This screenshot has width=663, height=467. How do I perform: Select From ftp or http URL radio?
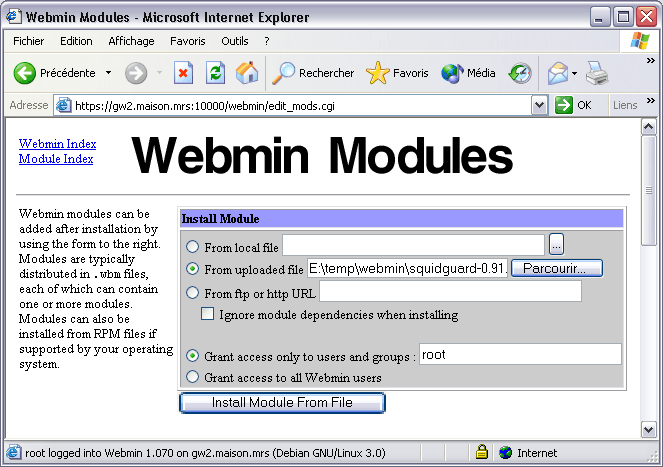tap(192, 292)
